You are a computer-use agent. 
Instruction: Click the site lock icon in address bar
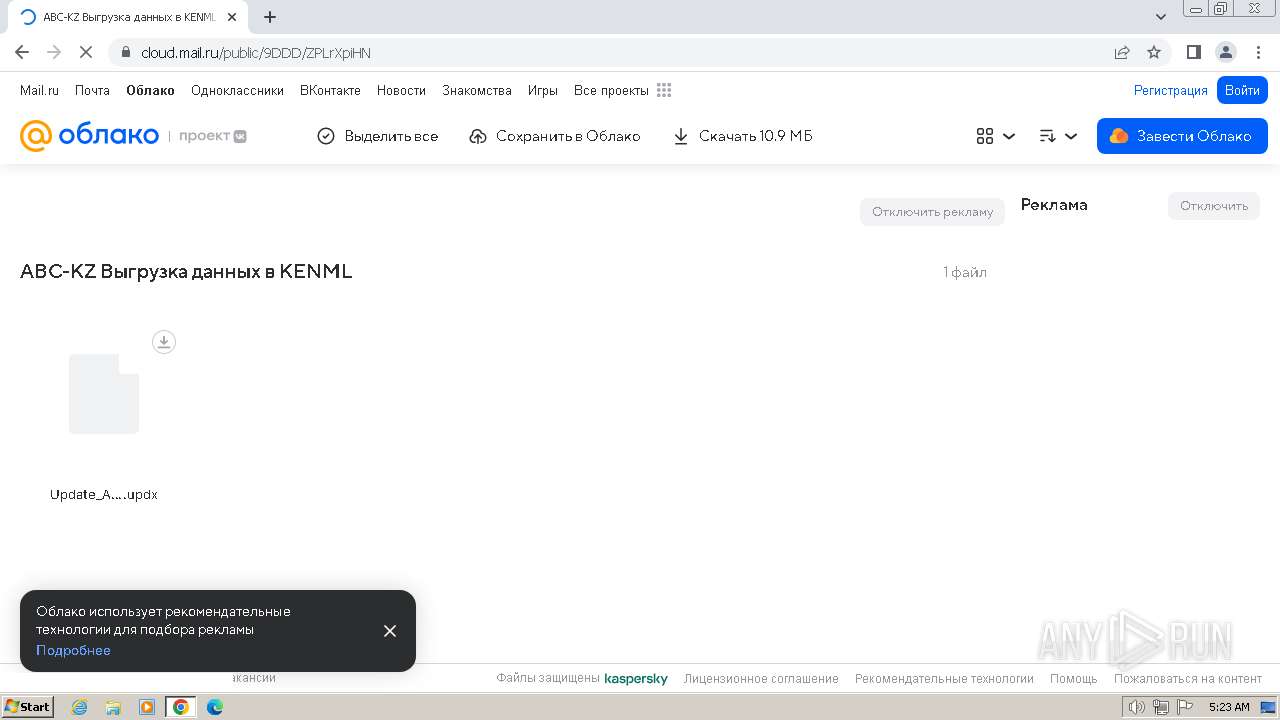[x=125, y=52]
